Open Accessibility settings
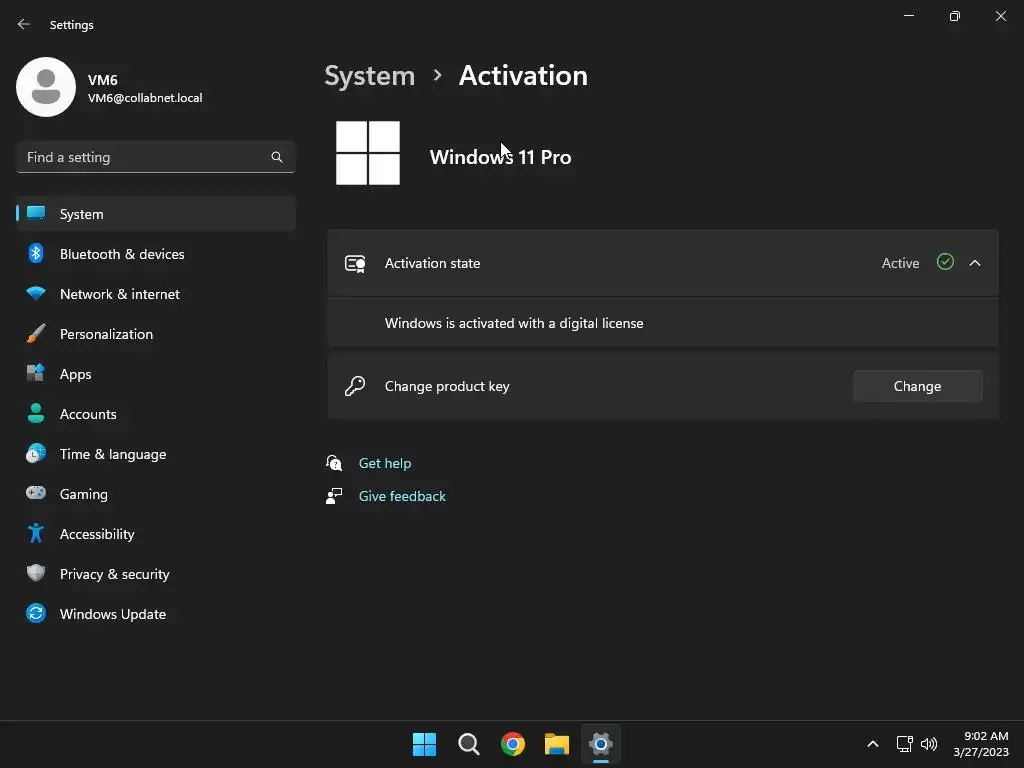 (155, 534)
